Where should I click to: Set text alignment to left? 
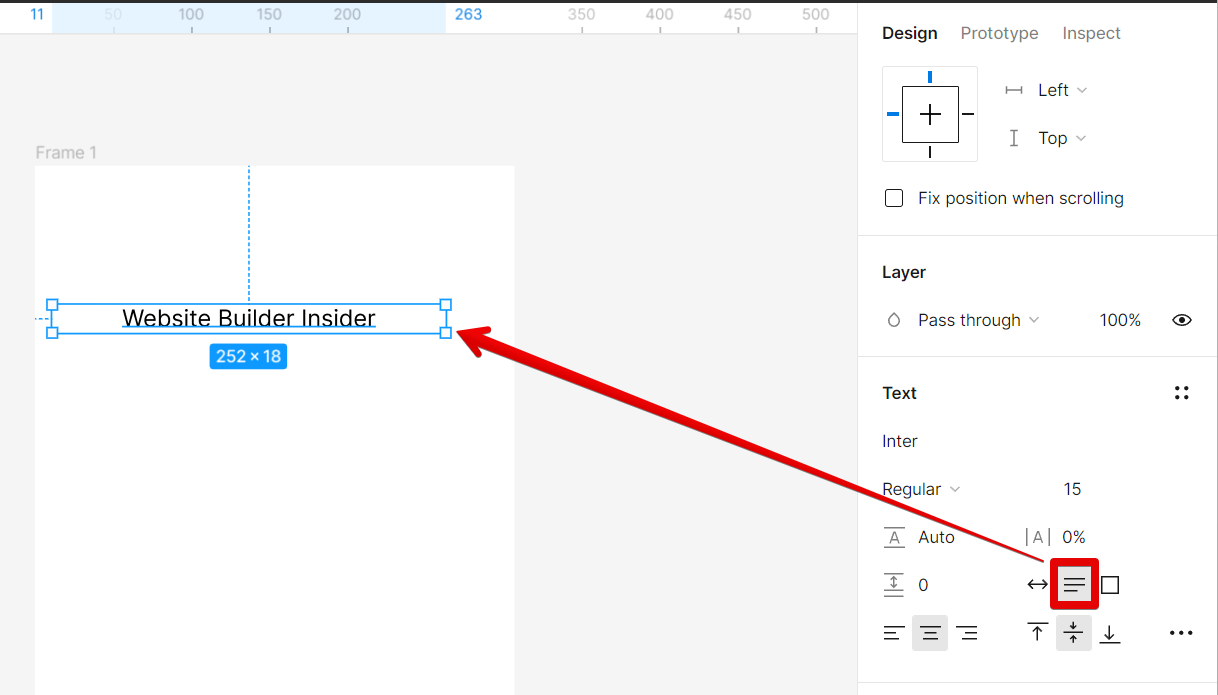click(894, 632)
